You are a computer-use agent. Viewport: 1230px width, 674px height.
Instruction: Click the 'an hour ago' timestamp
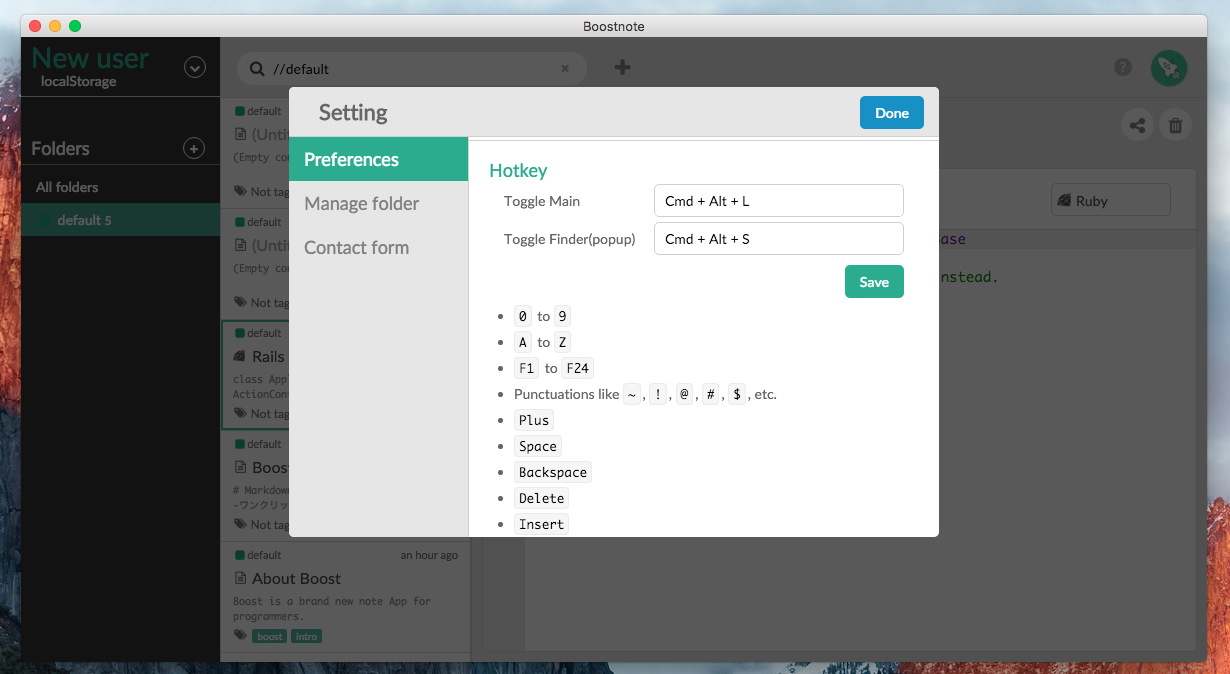coord(429,555)
